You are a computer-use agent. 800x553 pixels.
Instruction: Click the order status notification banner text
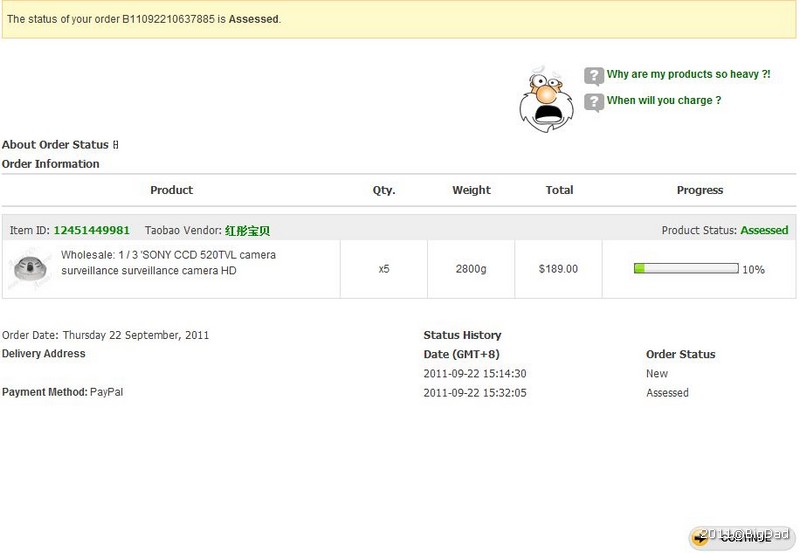click(144, 19)
